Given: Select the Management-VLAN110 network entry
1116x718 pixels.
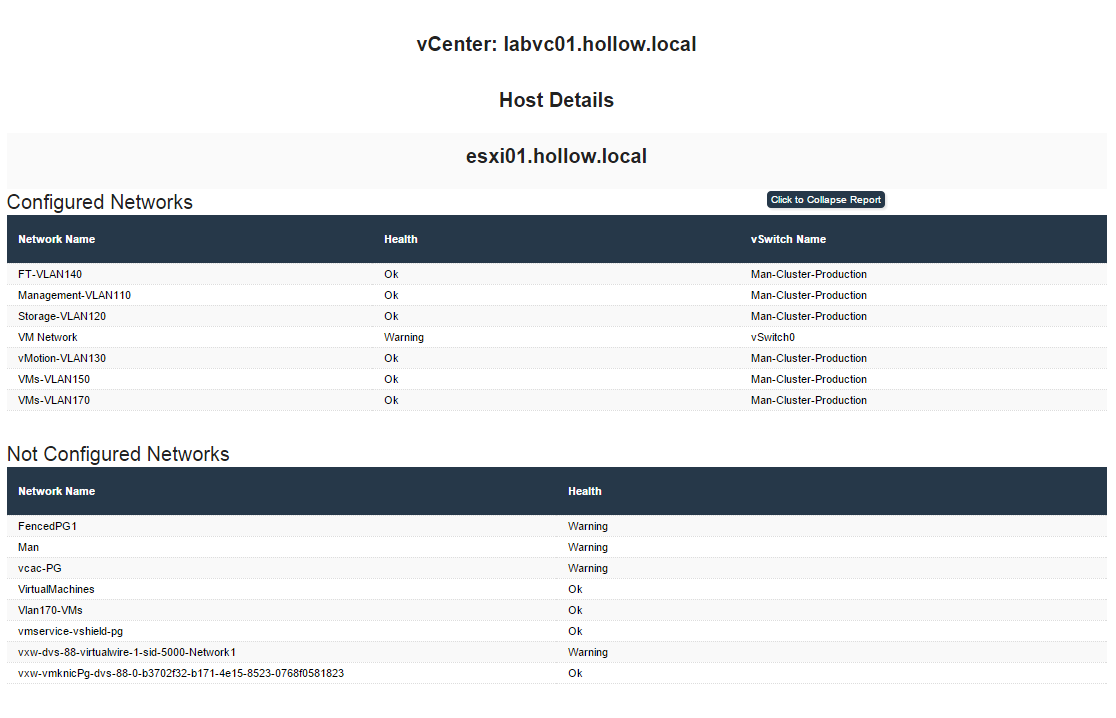Looking at the screenshot, I should point(74,295).
